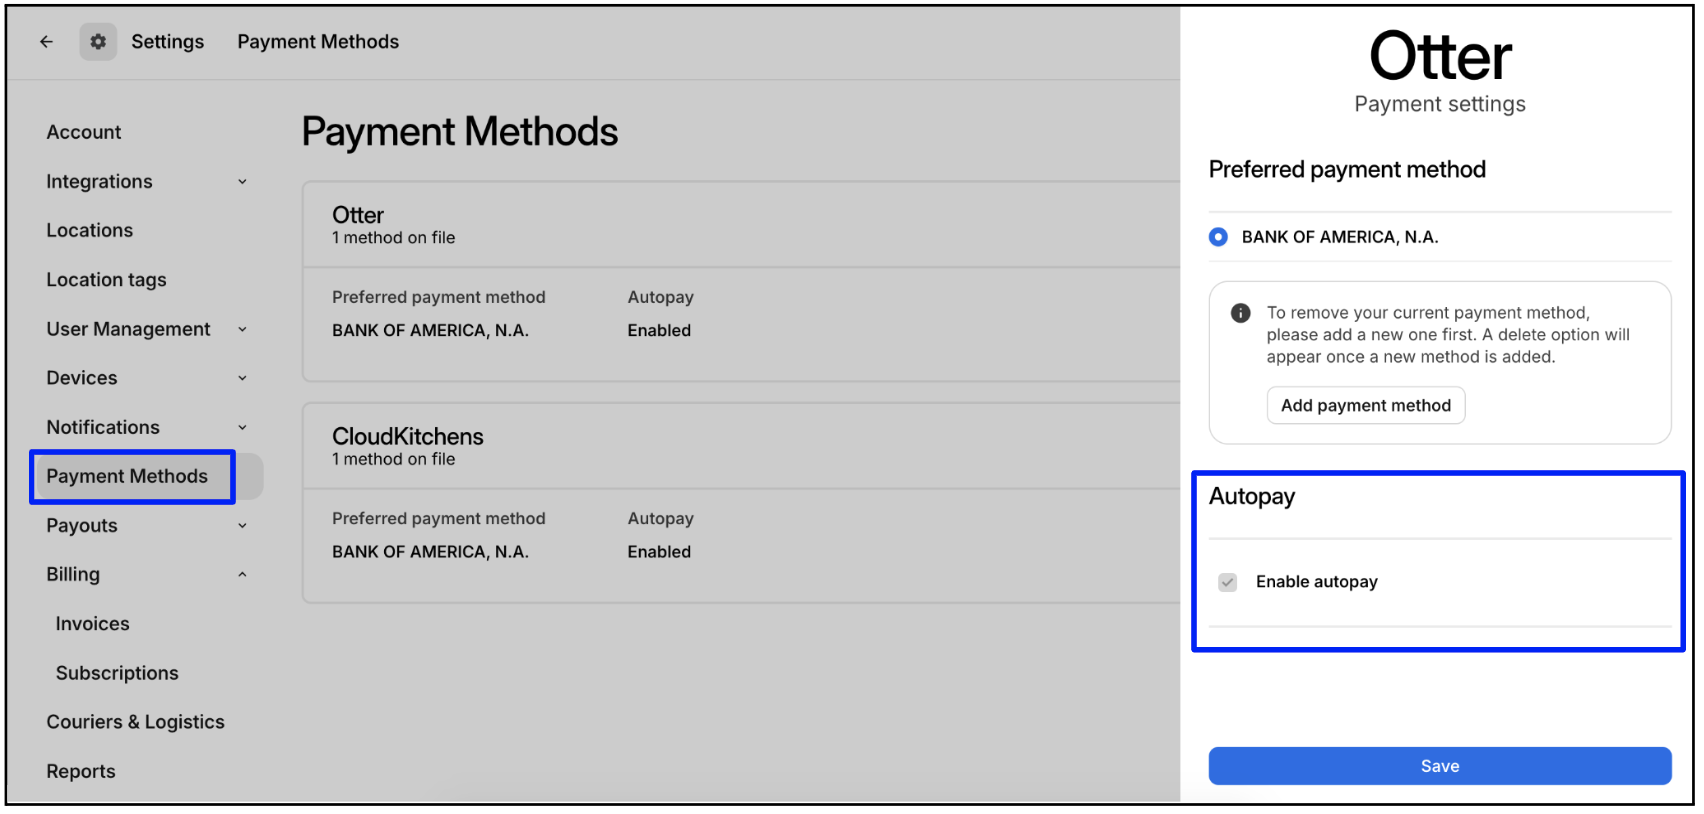Open Invoices under Billing
Viewport: 1704px width, 814px height.
click(93, 624)
